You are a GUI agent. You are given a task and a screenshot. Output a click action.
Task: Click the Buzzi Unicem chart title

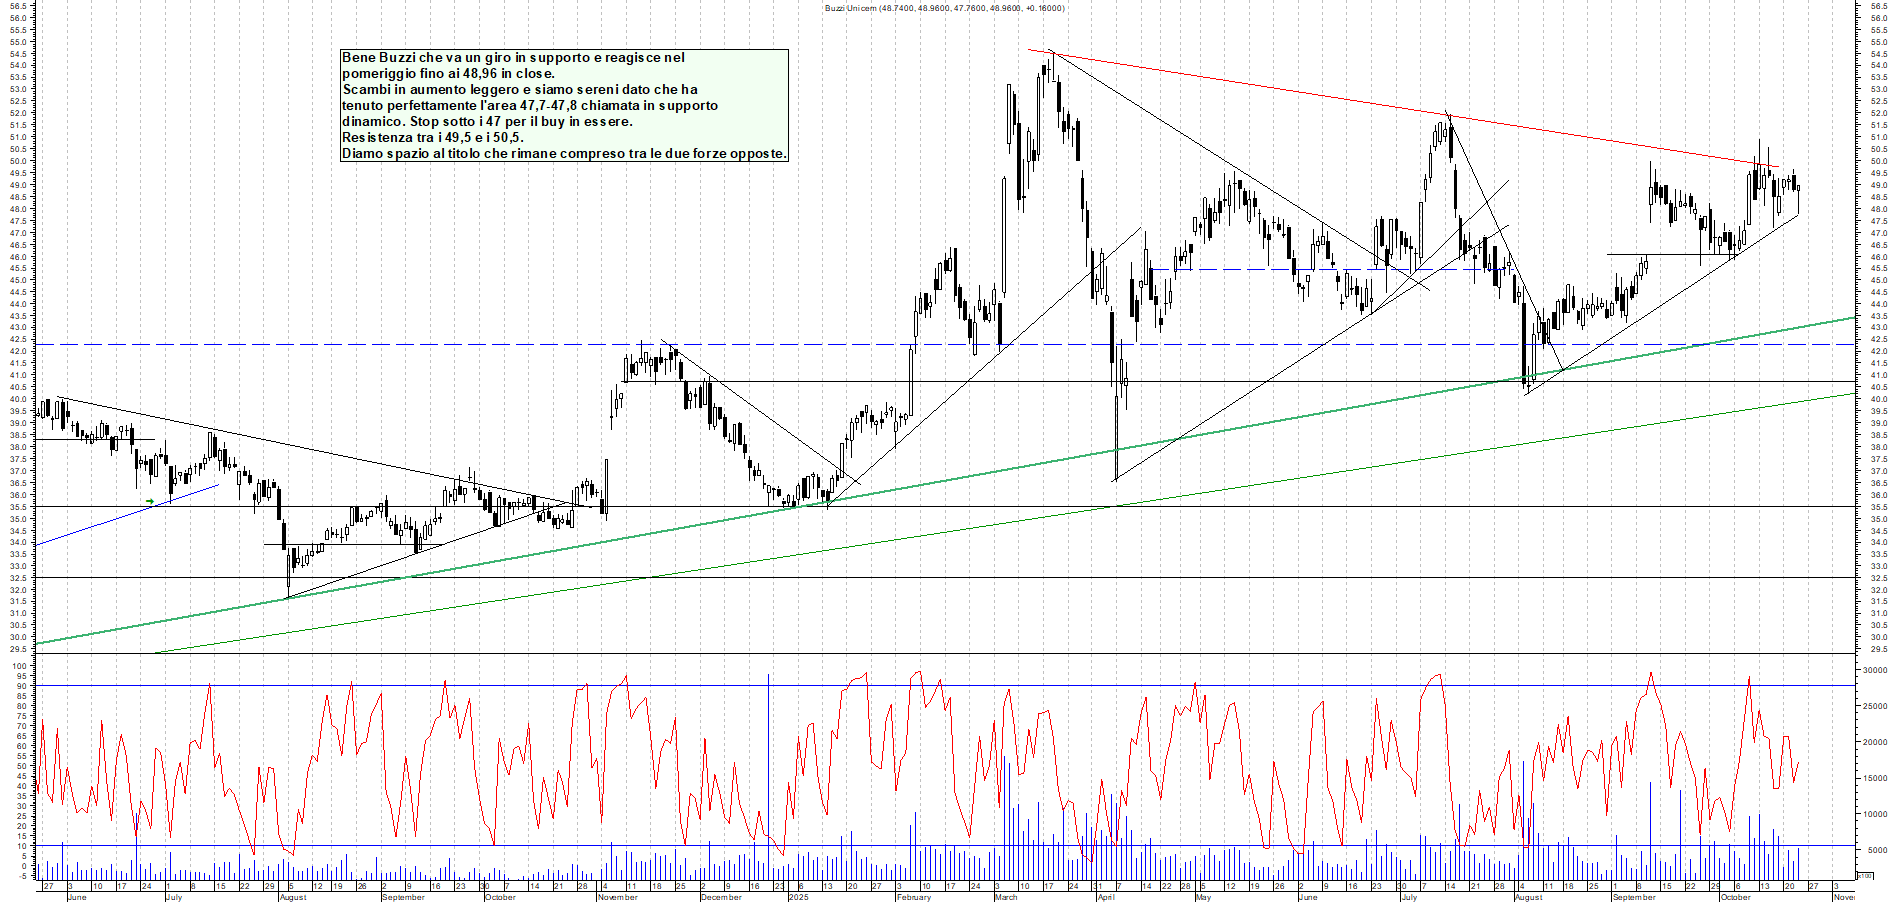(944, 8)
